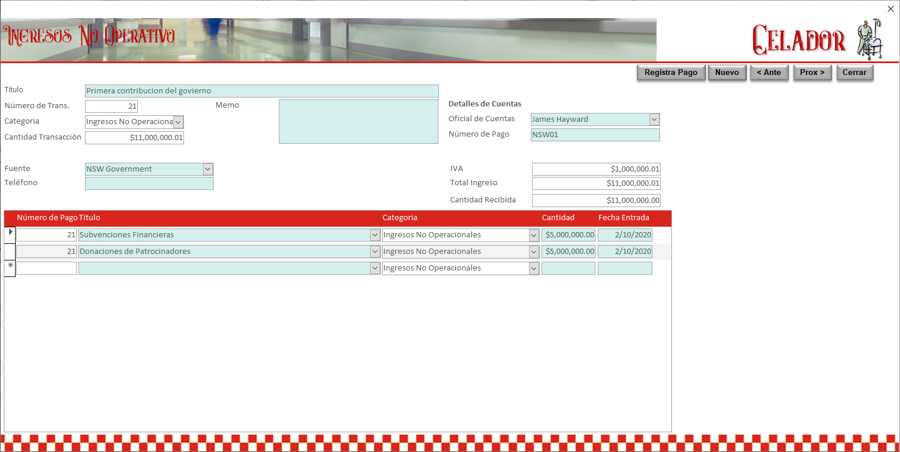The height and width of the screenshot is (452, 900).
Task: Go to previous record with < Ante
Action: point(769,72)
